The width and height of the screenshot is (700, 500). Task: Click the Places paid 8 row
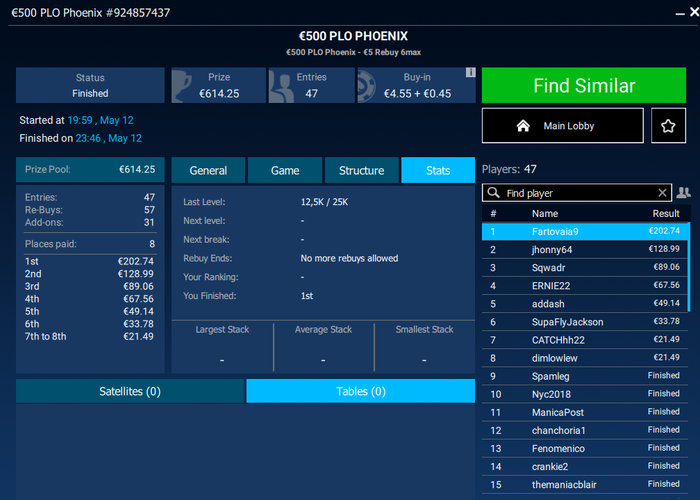click(89, 244)
